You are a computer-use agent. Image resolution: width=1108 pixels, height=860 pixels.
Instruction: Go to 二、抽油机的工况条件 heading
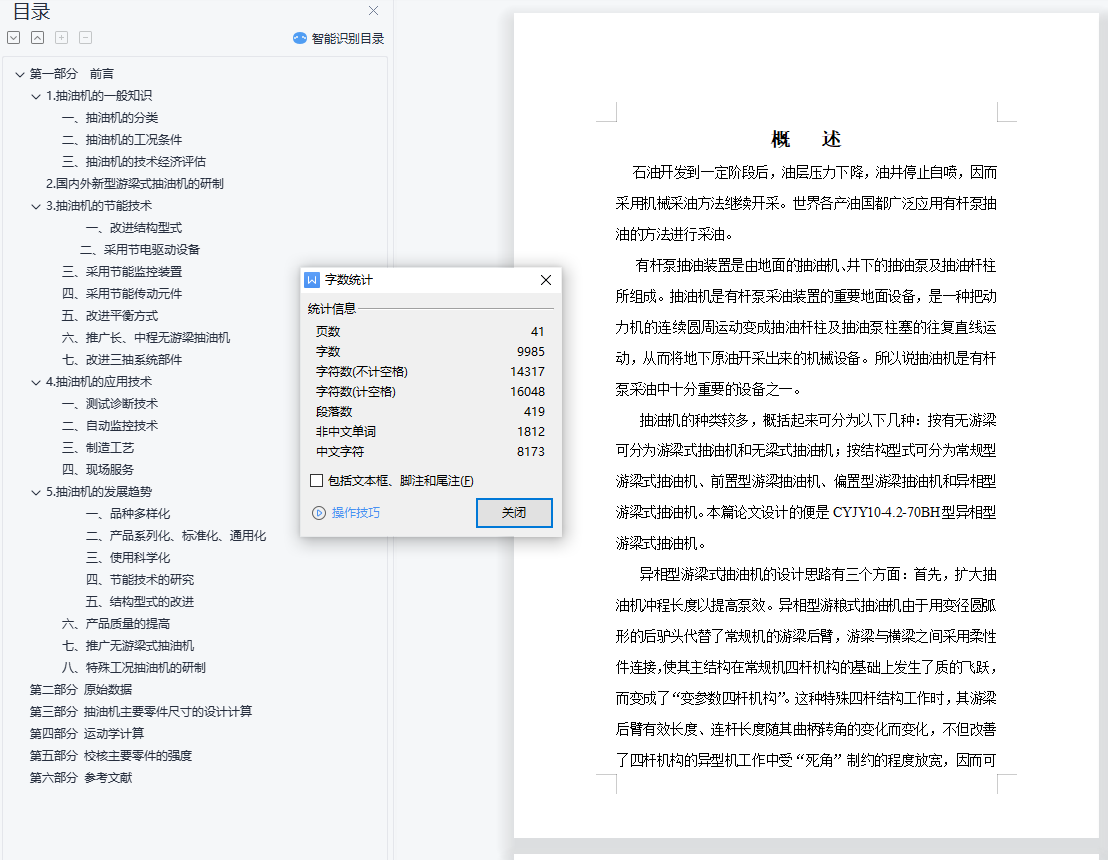122,140
